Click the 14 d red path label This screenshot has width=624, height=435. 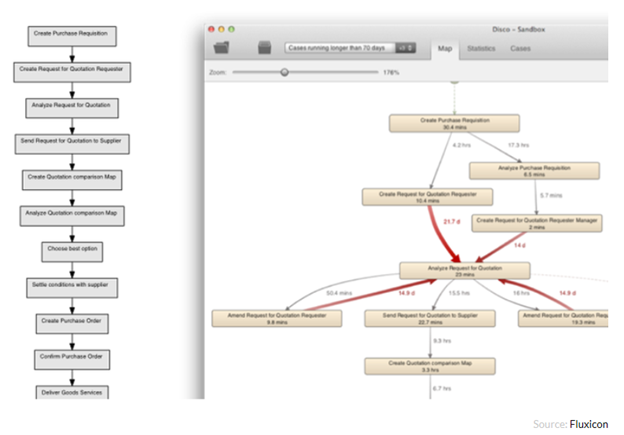tap(520, 245)
